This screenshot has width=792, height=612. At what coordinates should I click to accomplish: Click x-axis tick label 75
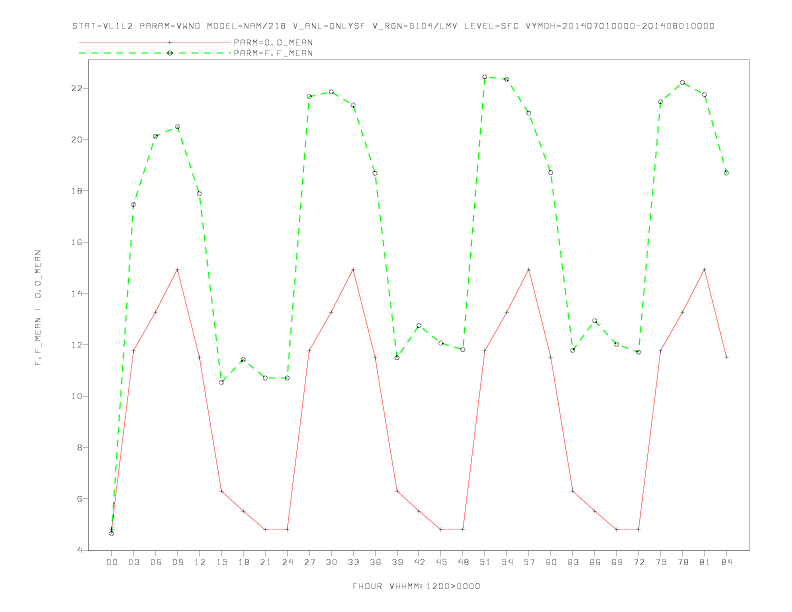tap(661, 562)
